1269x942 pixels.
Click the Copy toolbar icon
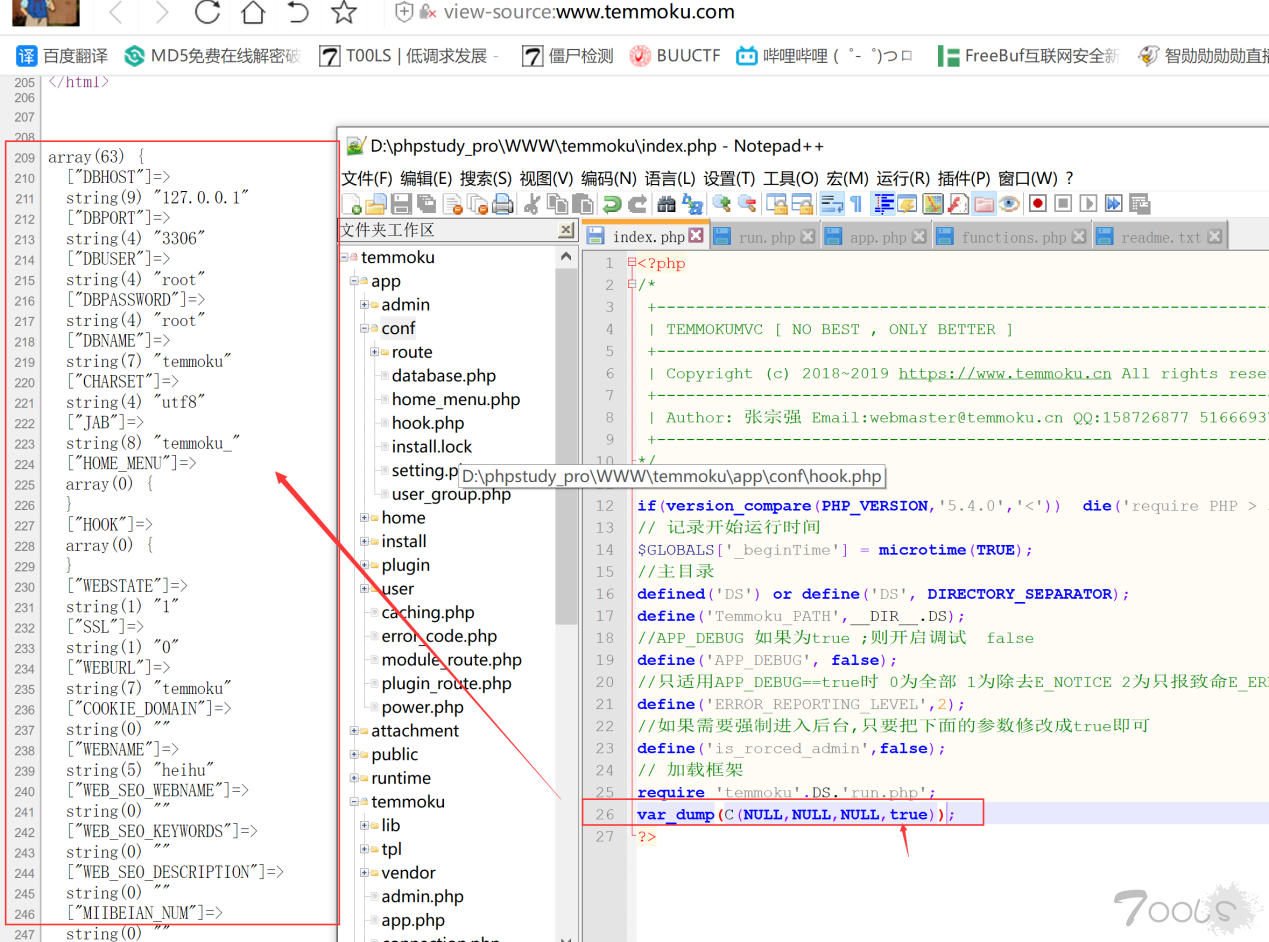556,204
